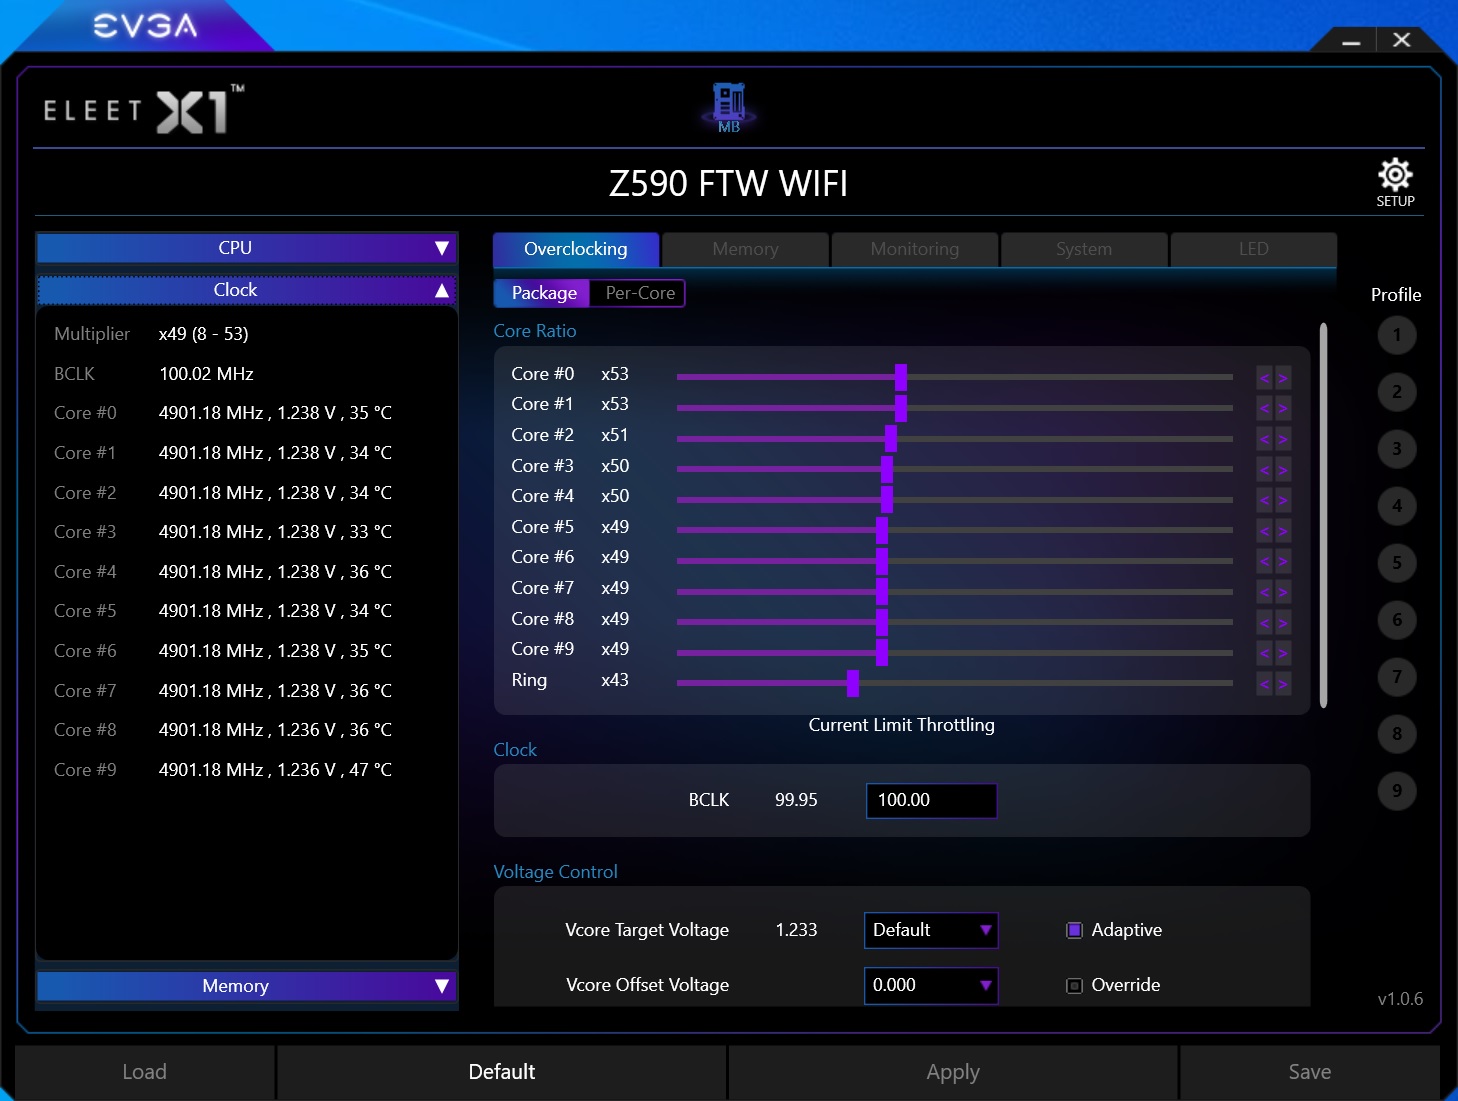Increase Core #2 ratio with right arrow
The image size is (1458, 1101).
[1282, 439]
